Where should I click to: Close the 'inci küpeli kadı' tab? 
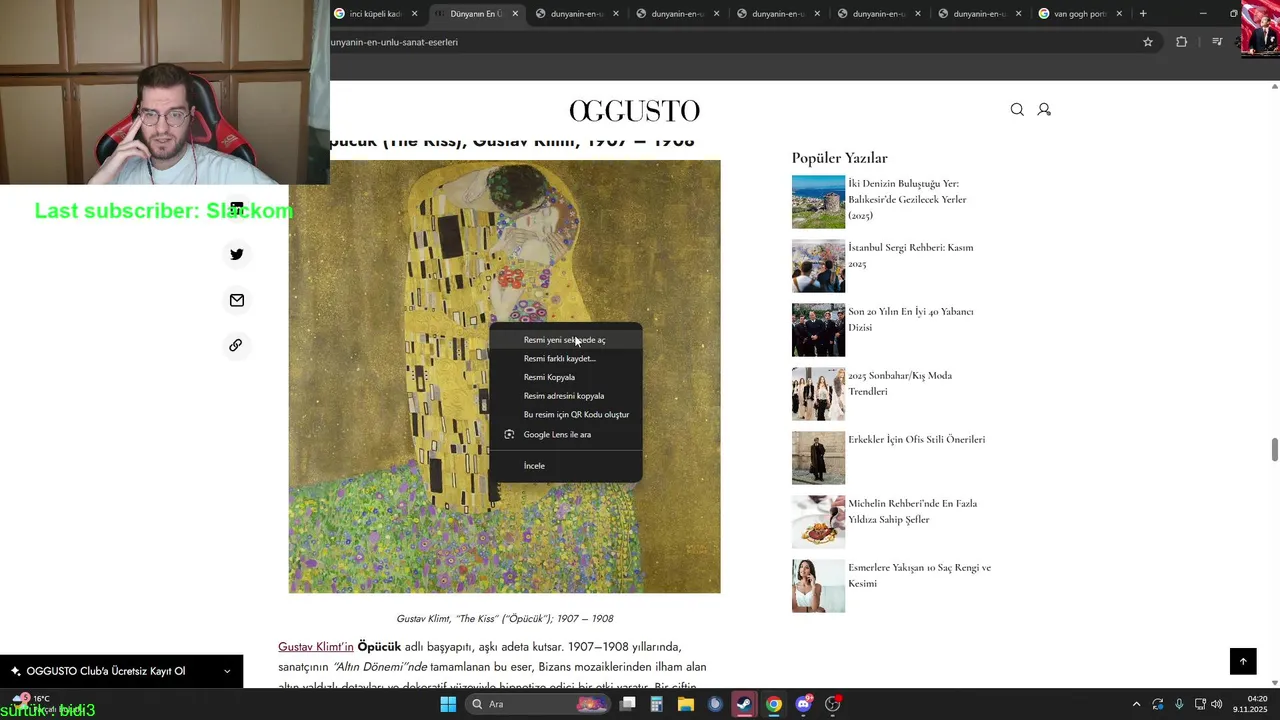coord(415,14)
